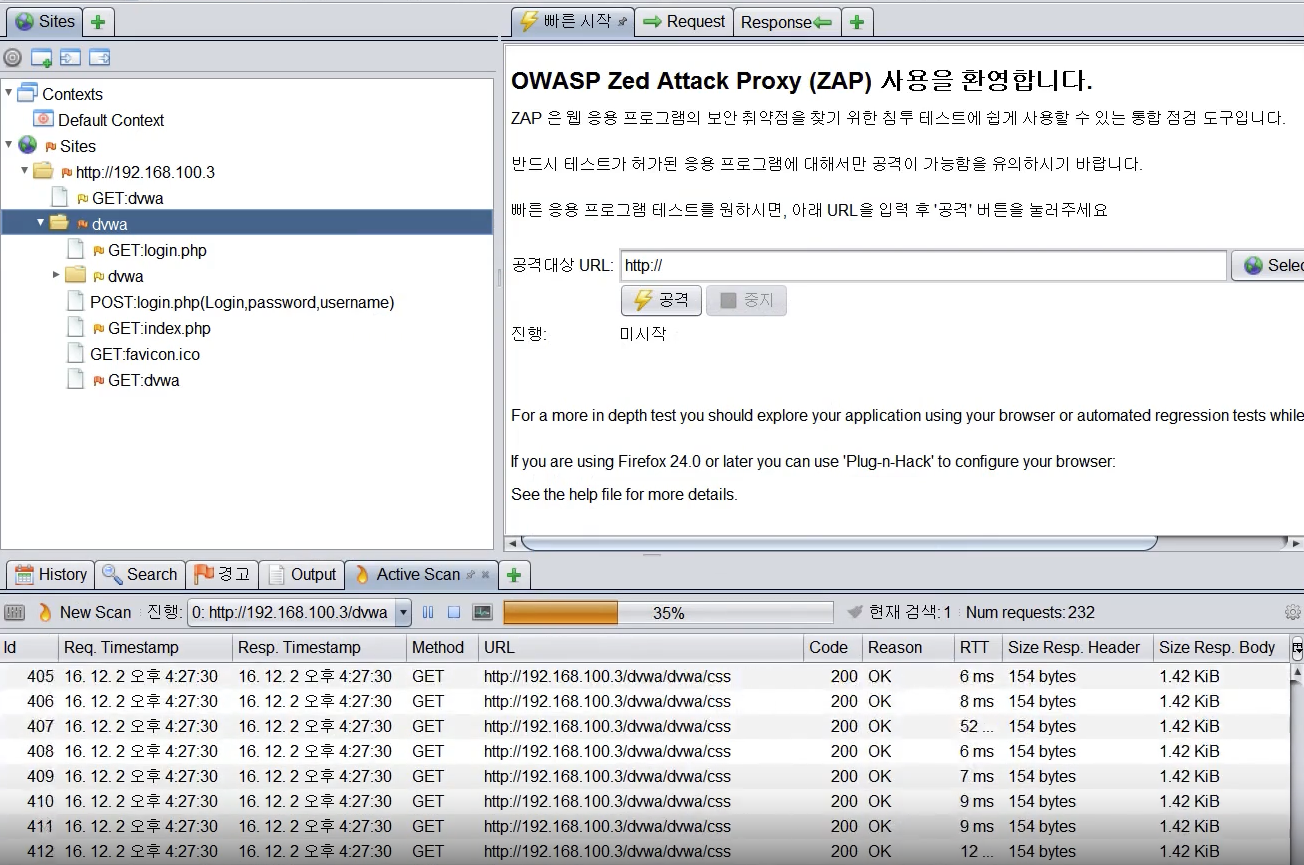This screenshot has width=1304, height=865.
Task: Show scan progress details monitor icon
Action: pyautogui.click(x=482, y=612)
